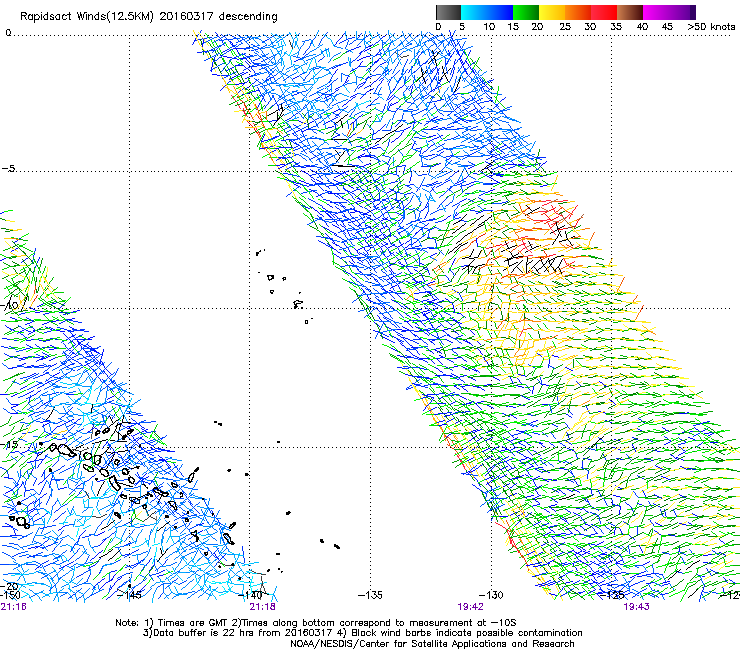Click the '21:18' overpass time label

pyautogui.click(x=262, y=607)
